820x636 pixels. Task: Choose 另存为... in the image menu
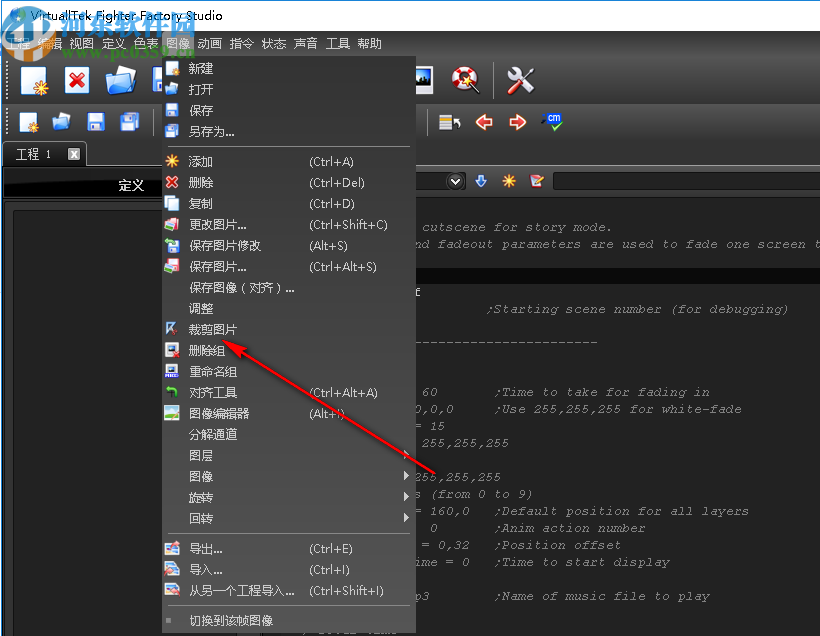[289, 131]
